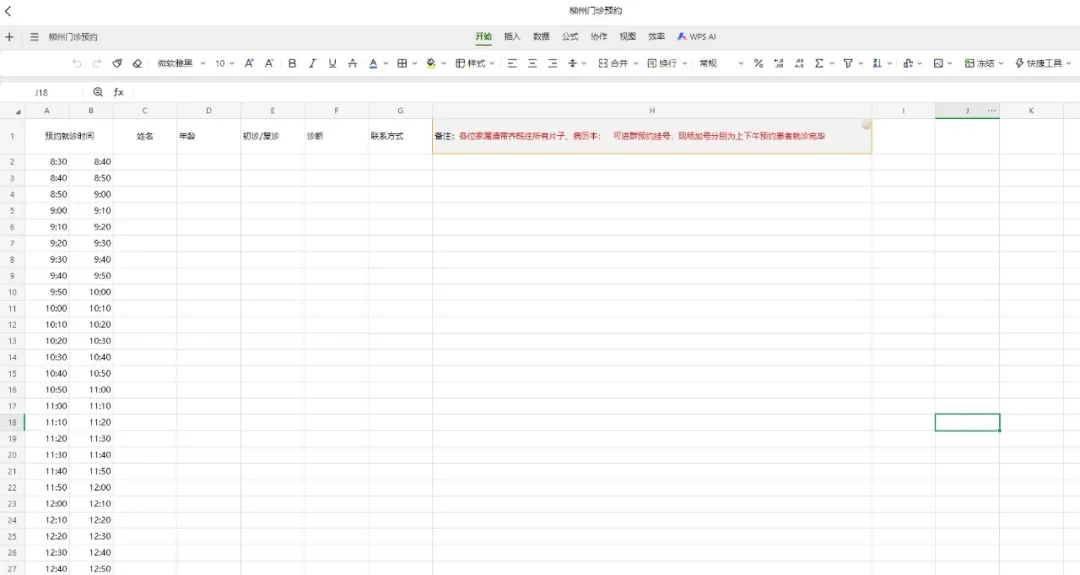This screenshot has height=575, width=1080.
Task: Toggle underline formatting
Action: click(x=332, y=63)
